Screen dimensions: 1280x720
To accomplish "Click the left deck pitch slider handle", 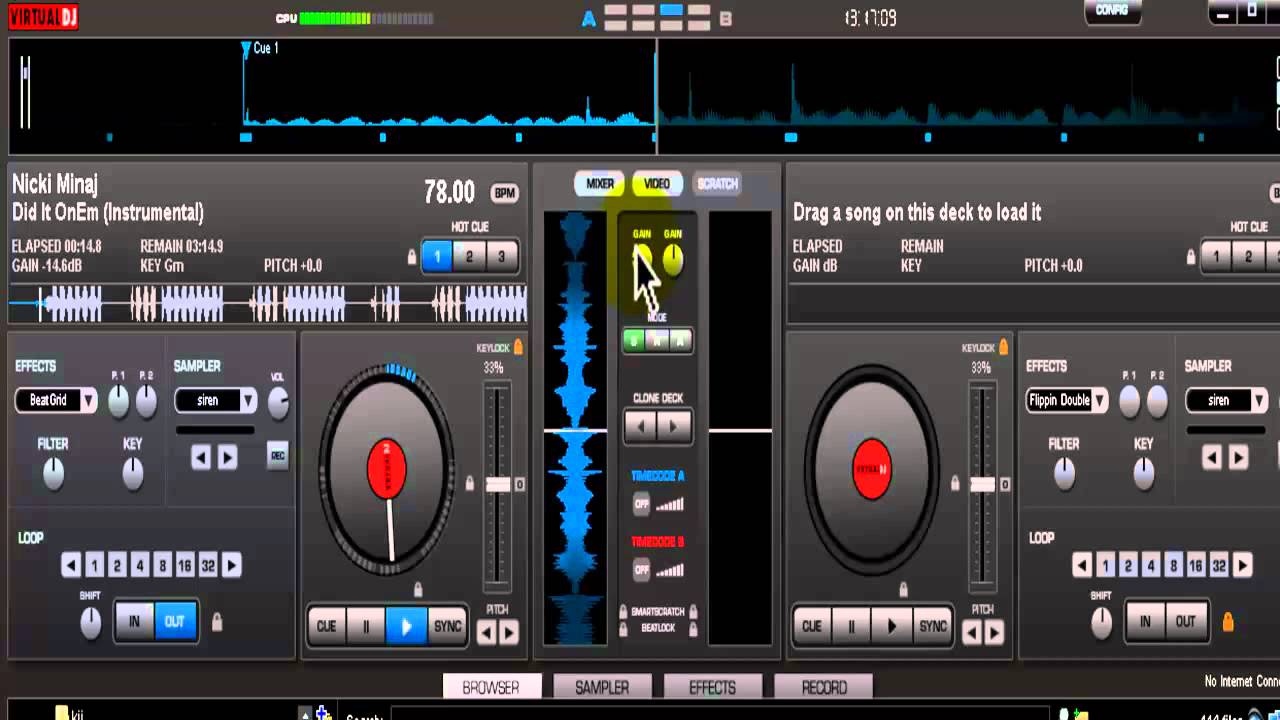I will [x=497, y=484].
